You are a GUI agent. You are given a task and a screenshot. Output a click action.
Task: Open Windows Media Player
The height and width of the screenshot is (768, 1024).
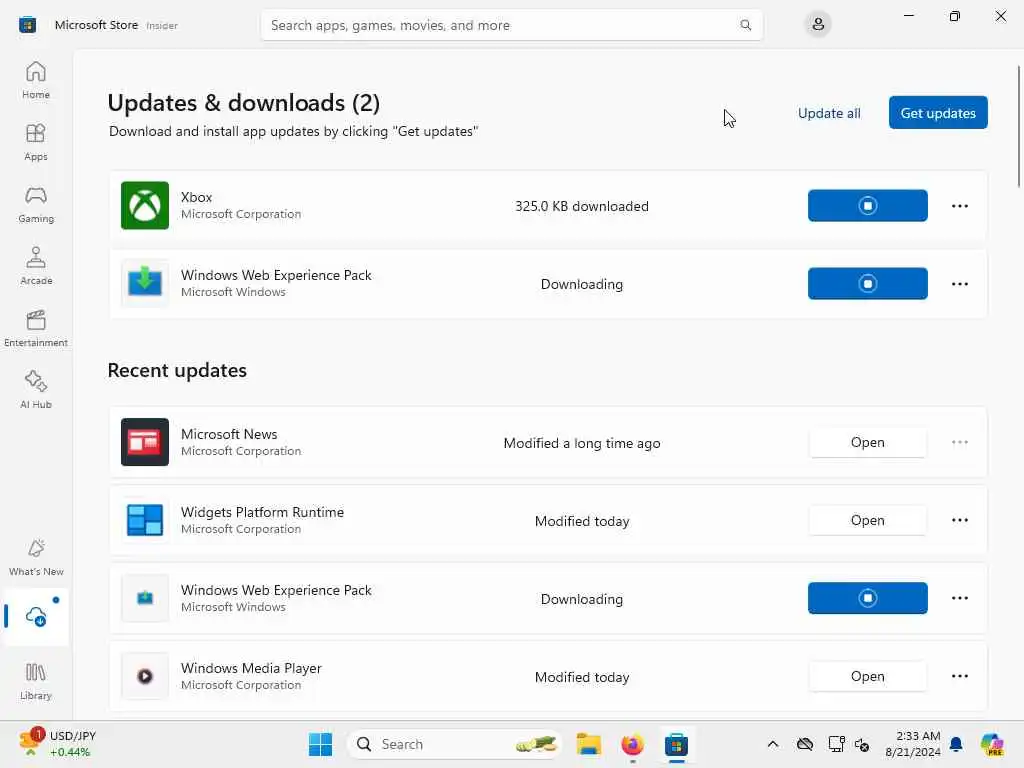[x=867, y=676]
